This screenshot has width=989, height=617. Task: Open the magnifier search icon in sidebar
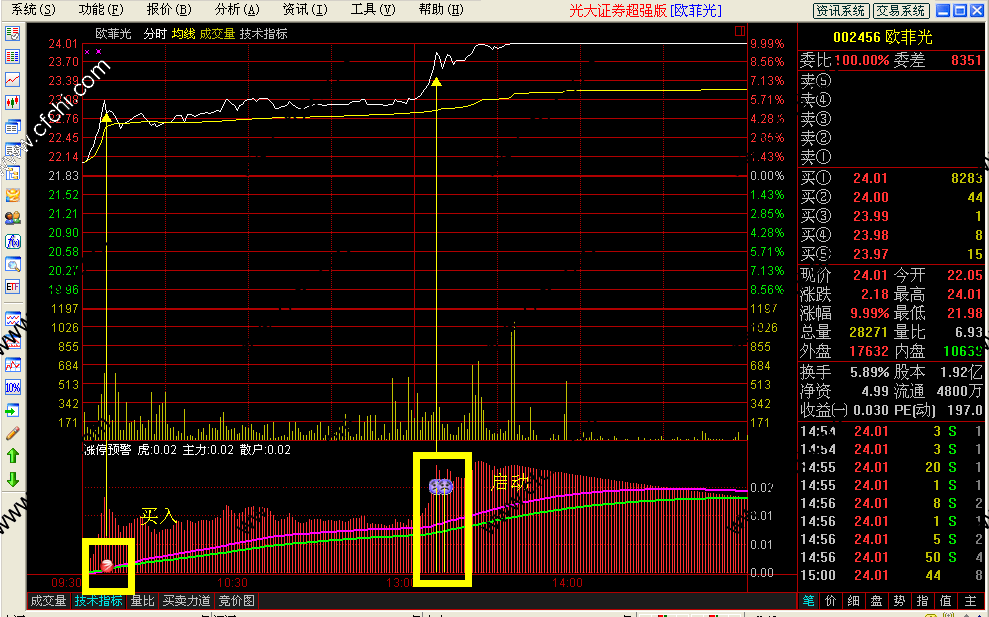(13, 265)
